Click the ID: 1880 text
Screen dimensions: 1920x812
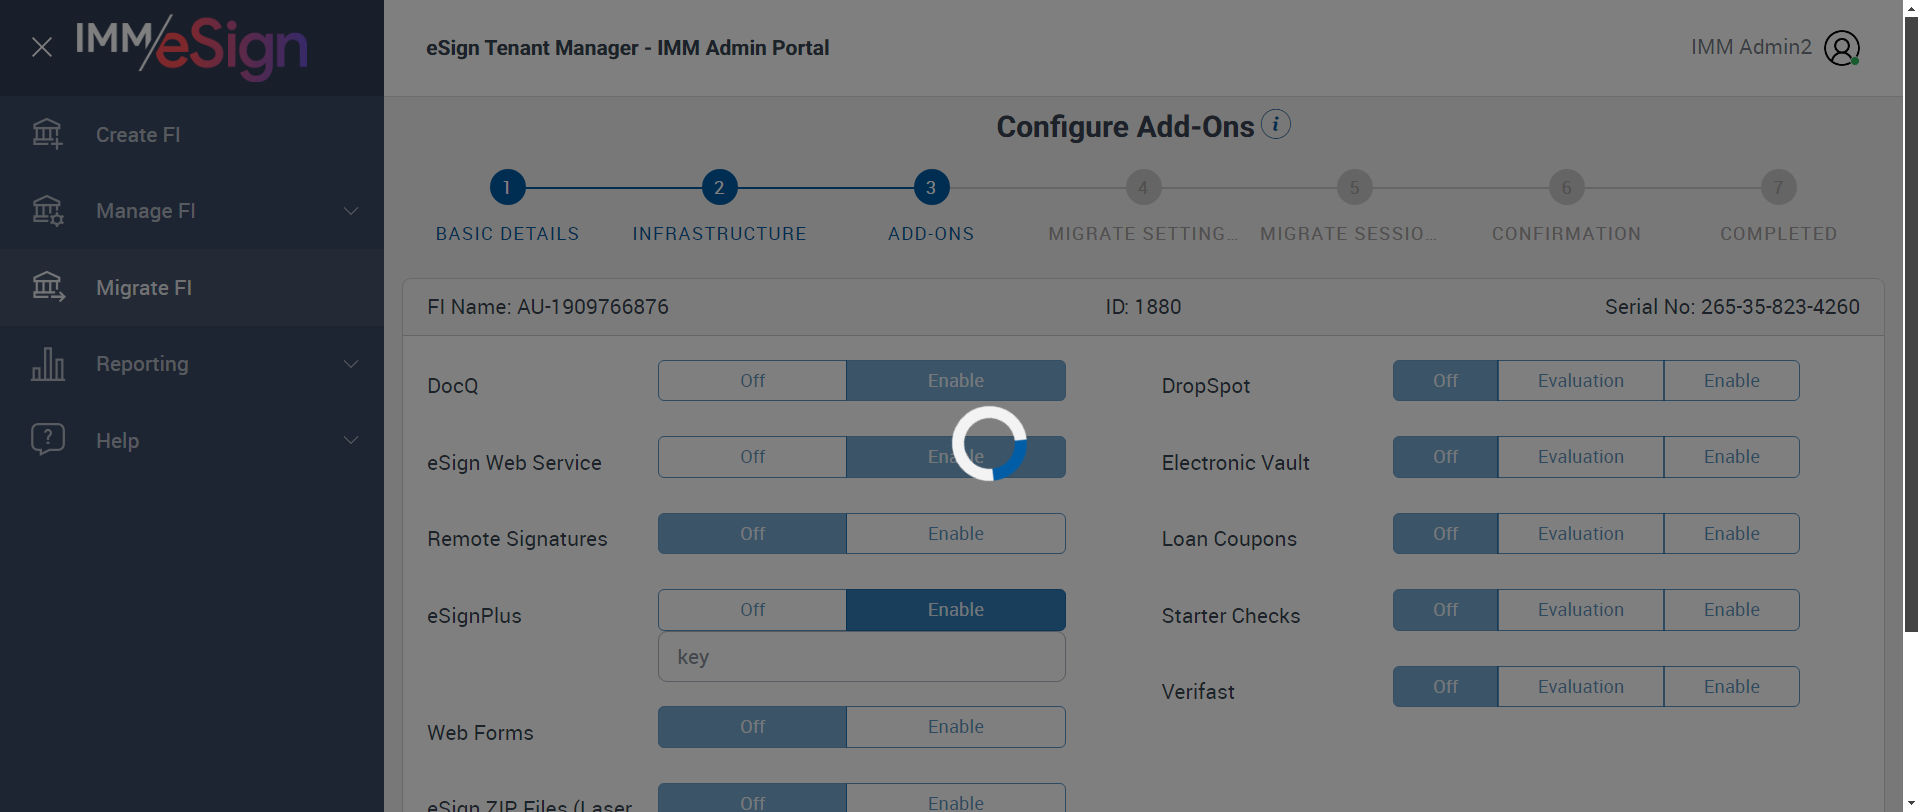point(1143,307)
